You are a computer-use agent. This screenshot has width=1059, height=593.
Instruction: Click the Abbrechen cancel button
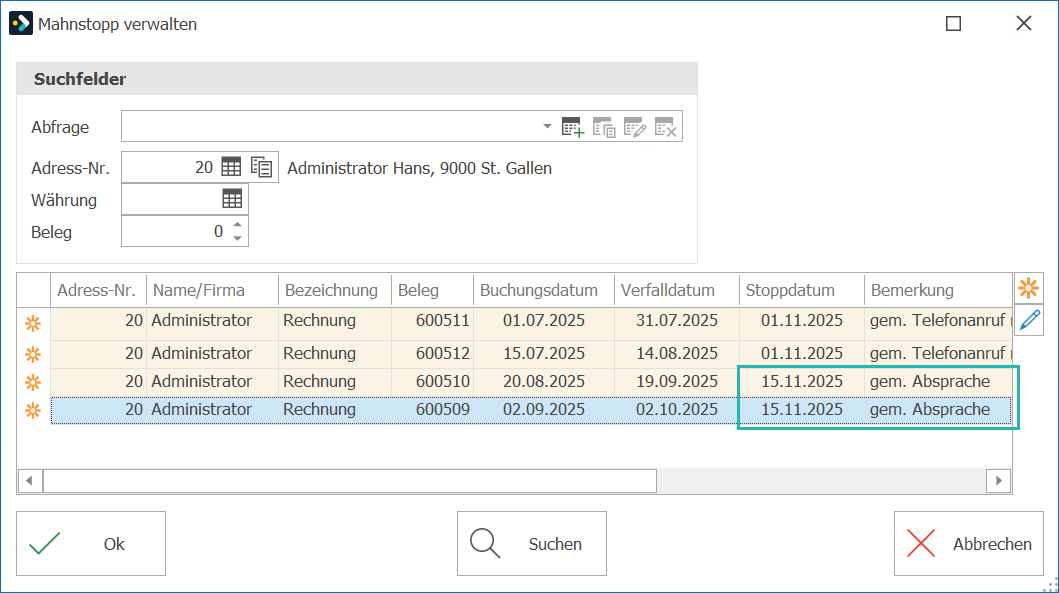pyautogui.click(x=968, y=544)
